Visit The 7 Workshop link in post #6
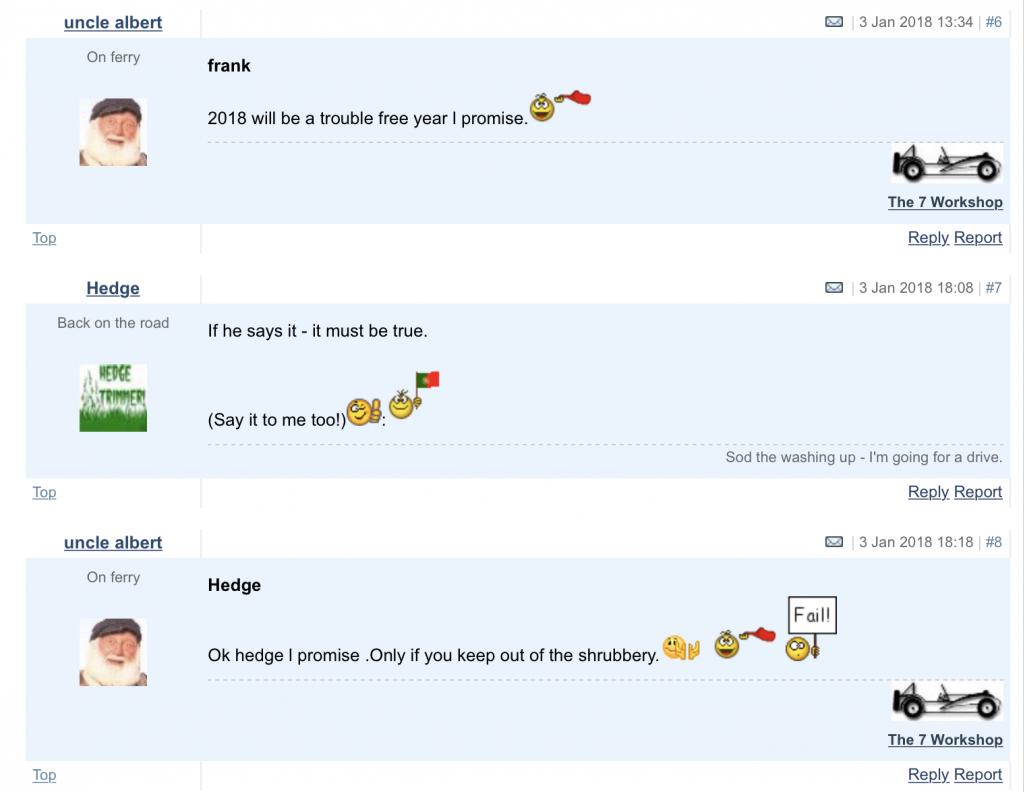The height and width of the screenshot is (792, 1024). [944, 202]
